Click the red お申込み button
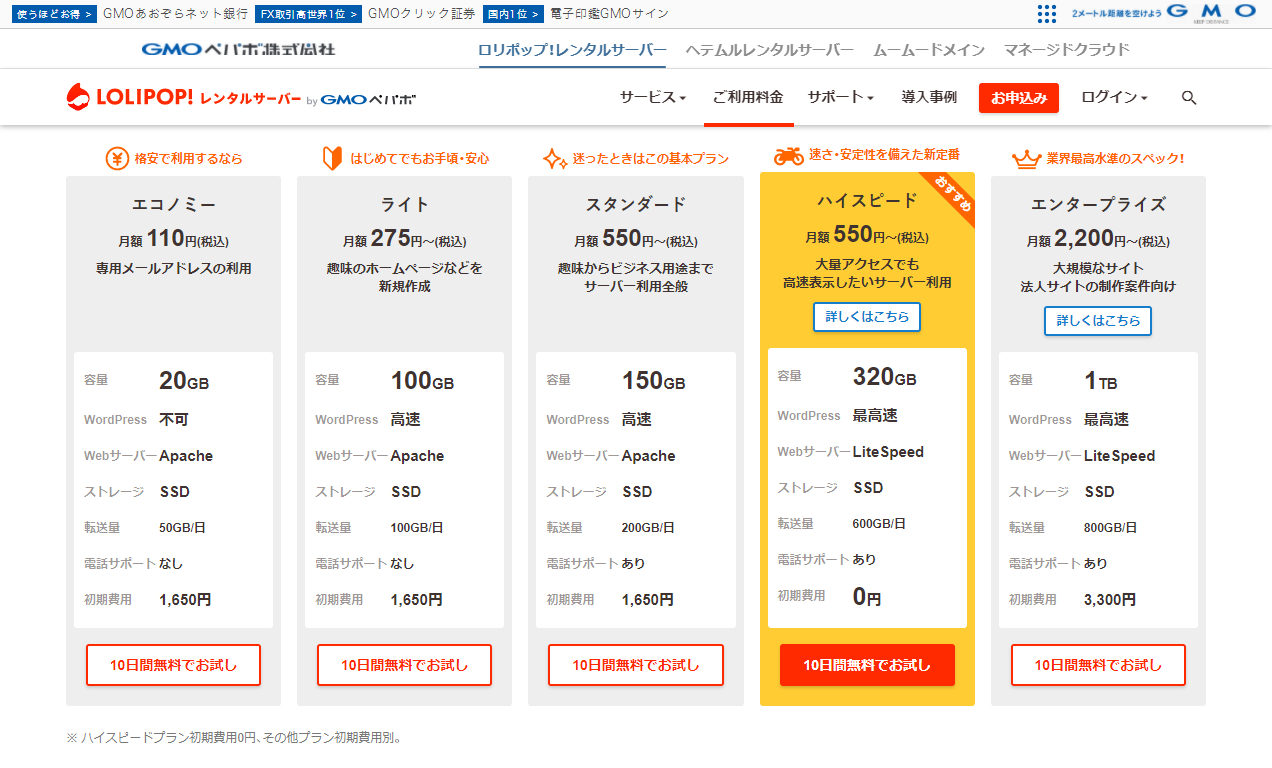The width and height of the screenshot is (1272, 768). 1019,97
